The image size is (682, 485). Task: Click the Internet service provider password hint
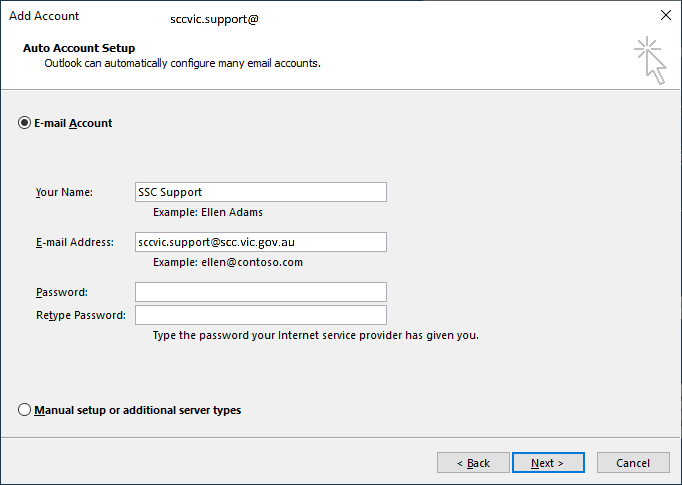pyautogui.click(x=315, y=335)
